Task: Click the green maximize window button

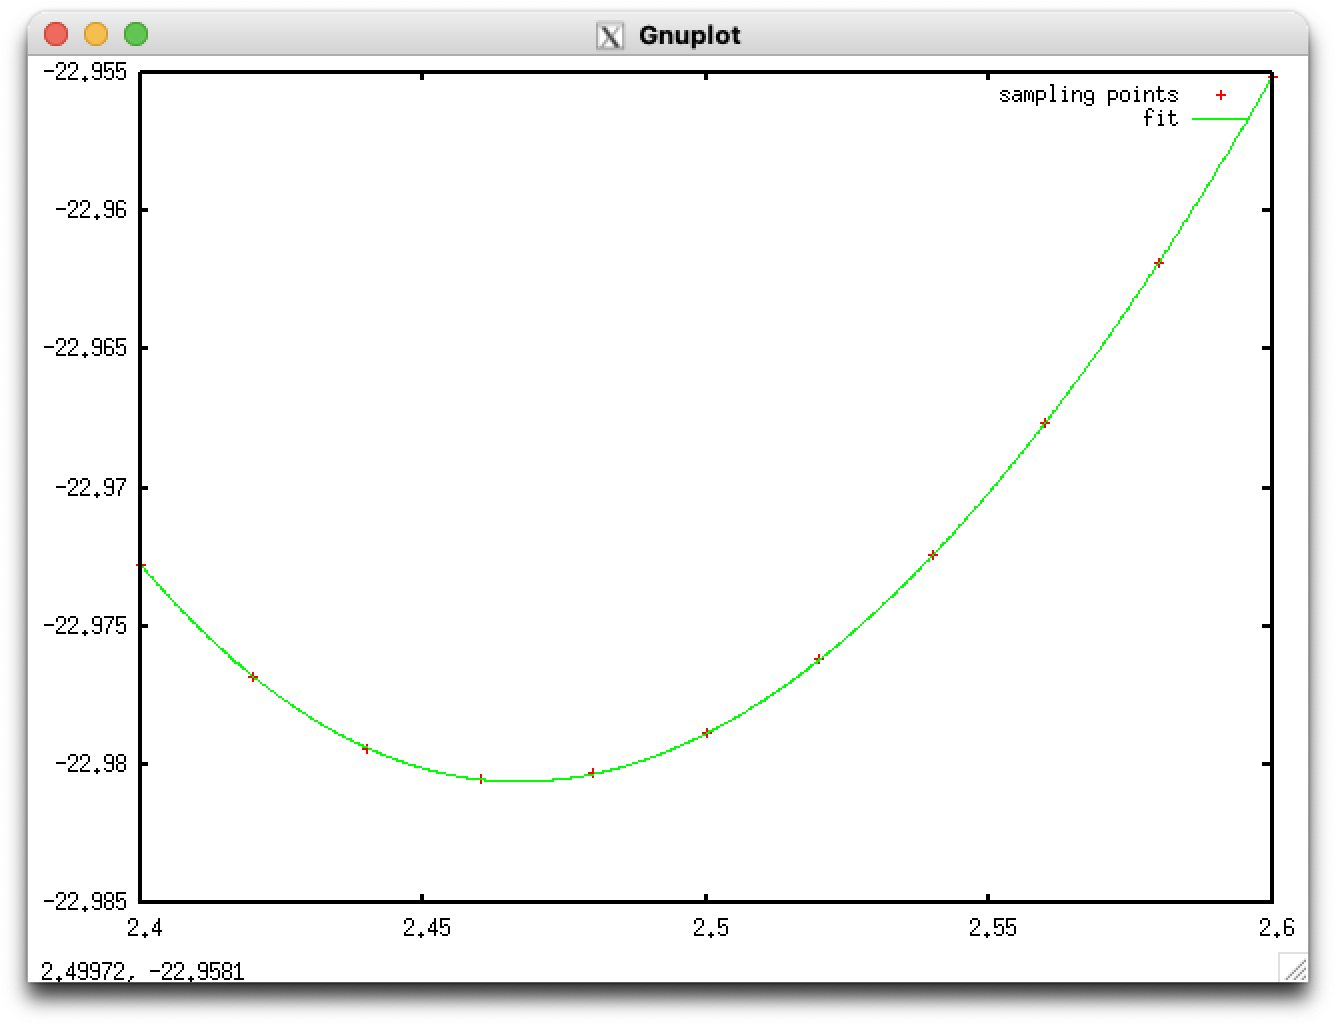Action: click(136, 34)
